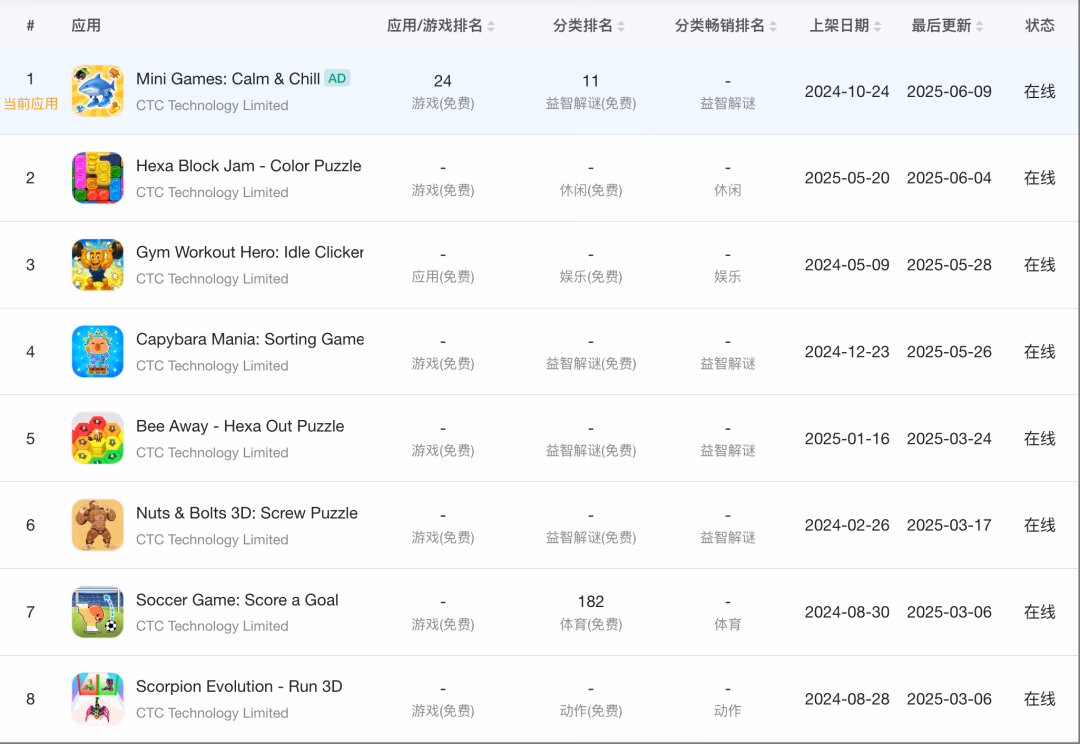This screenshot has height=744, width=1080.
Task: Open Scorpion Evolution - Run 3D title
Action: coord(239,687)
